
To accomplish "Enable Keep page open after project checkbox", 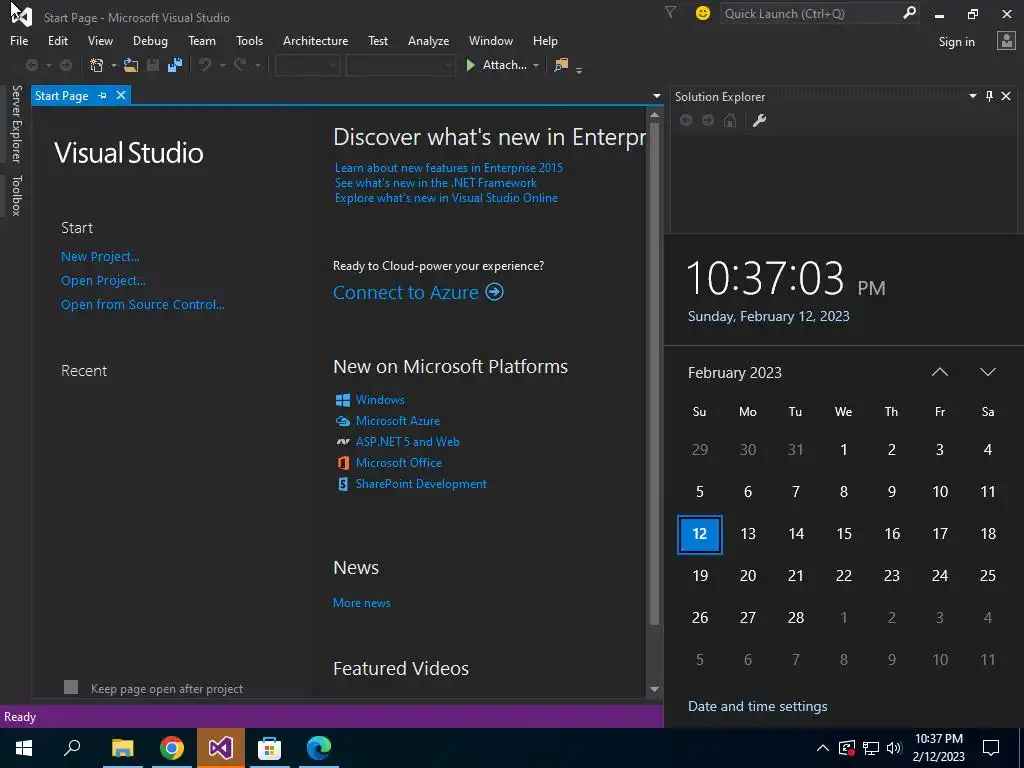I will (x=71, y=687).
